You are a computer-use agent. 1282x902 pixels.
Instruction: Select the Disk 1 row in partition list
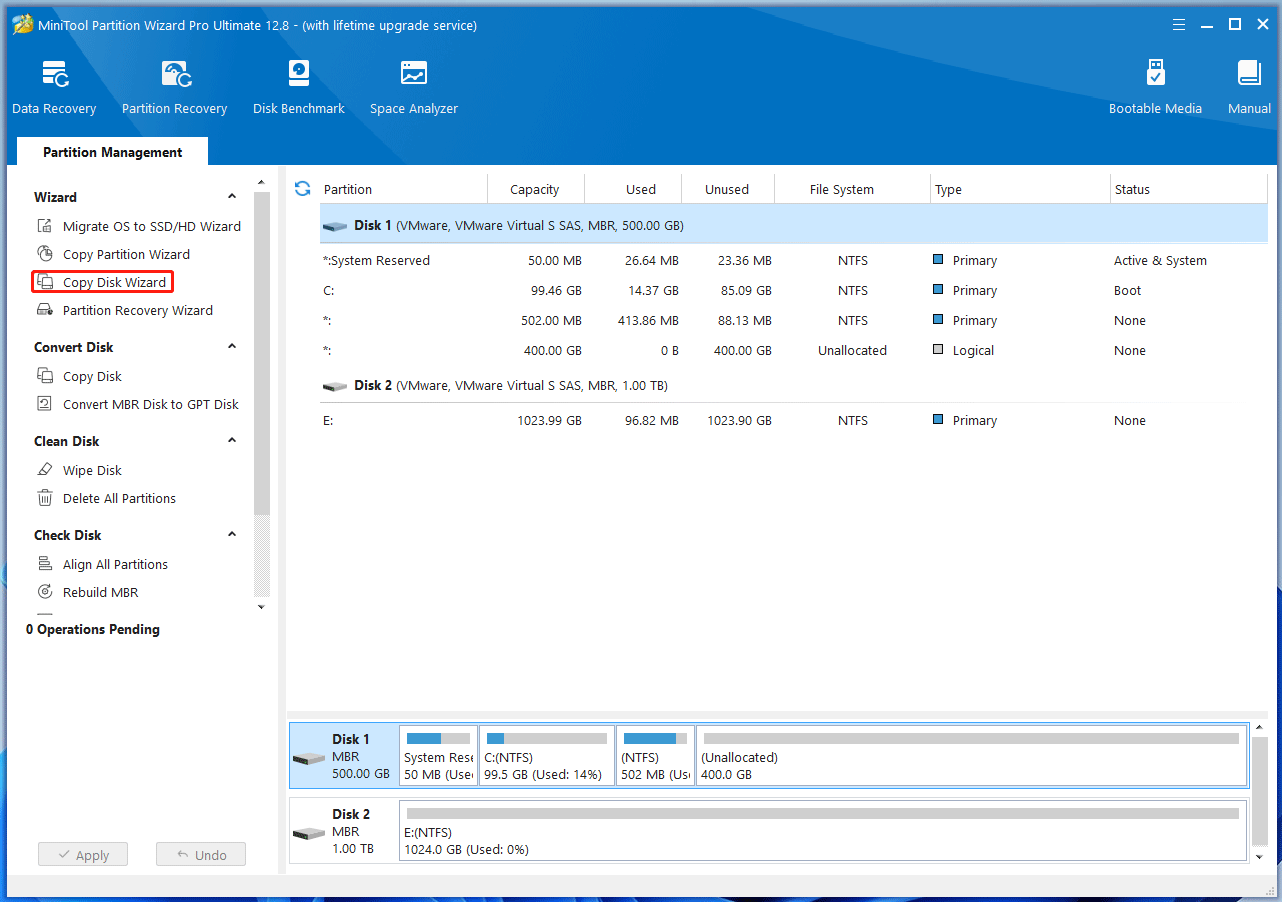[794, 226]
